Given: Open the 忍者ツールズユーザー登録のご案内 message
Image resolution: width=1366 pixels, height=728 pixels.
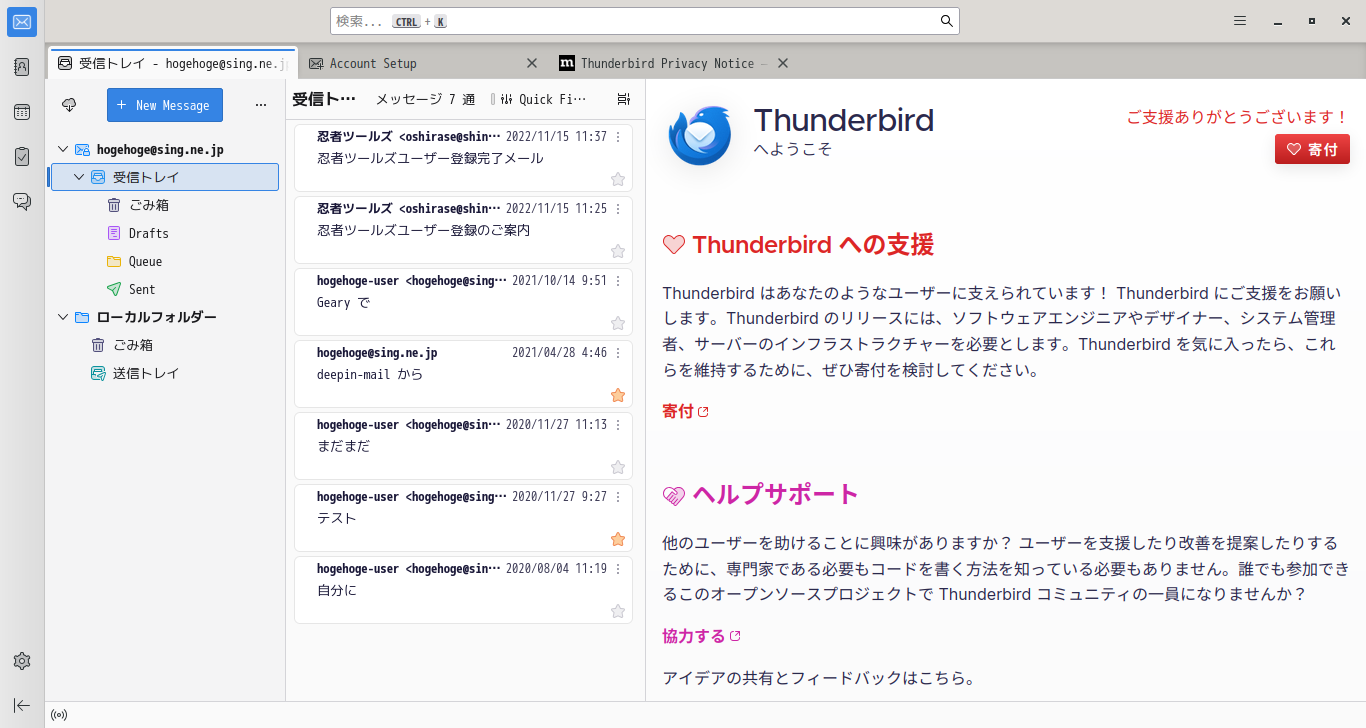Looking at the screenshot, I should [463, 230].
